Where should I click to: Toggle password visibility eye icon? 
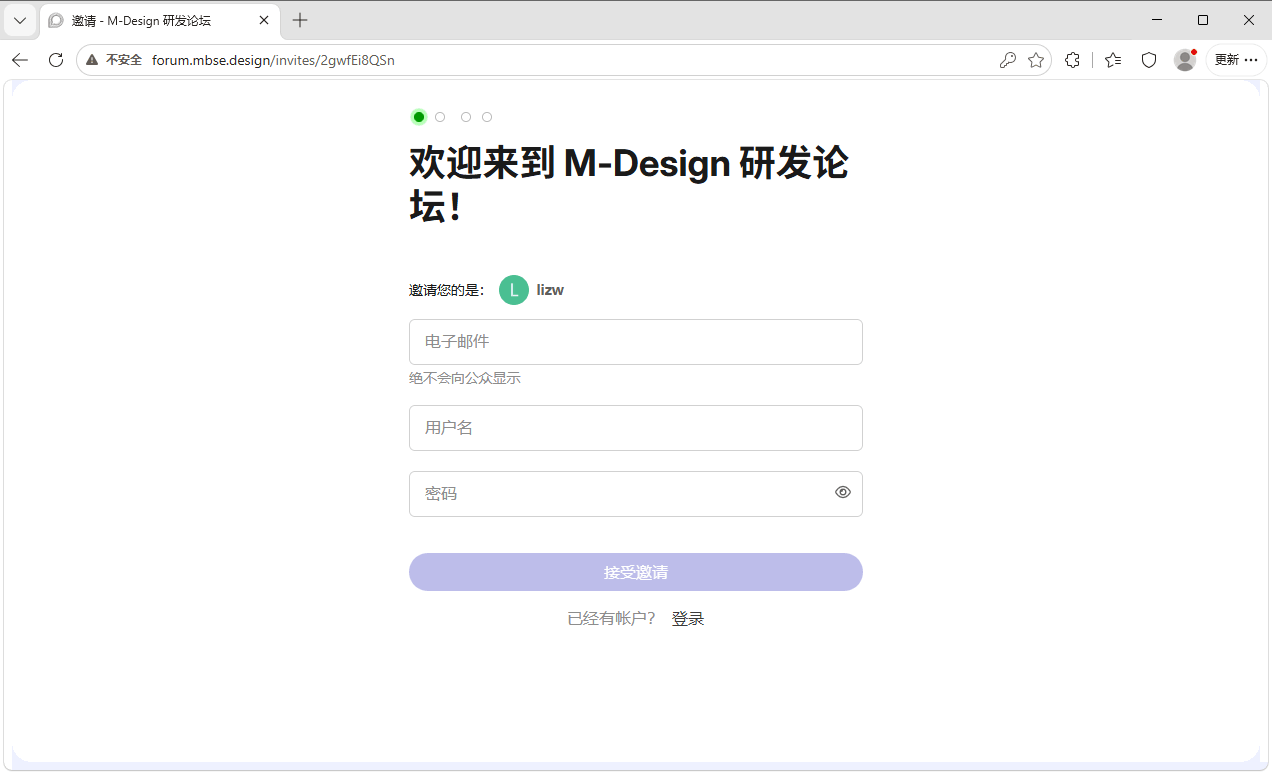click(843, 492)
